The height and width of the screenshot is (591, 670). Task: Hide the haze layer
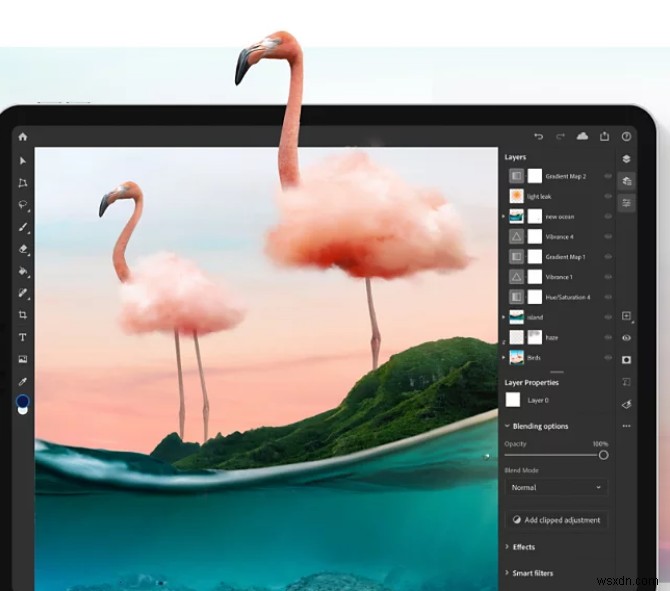point(608,337)
